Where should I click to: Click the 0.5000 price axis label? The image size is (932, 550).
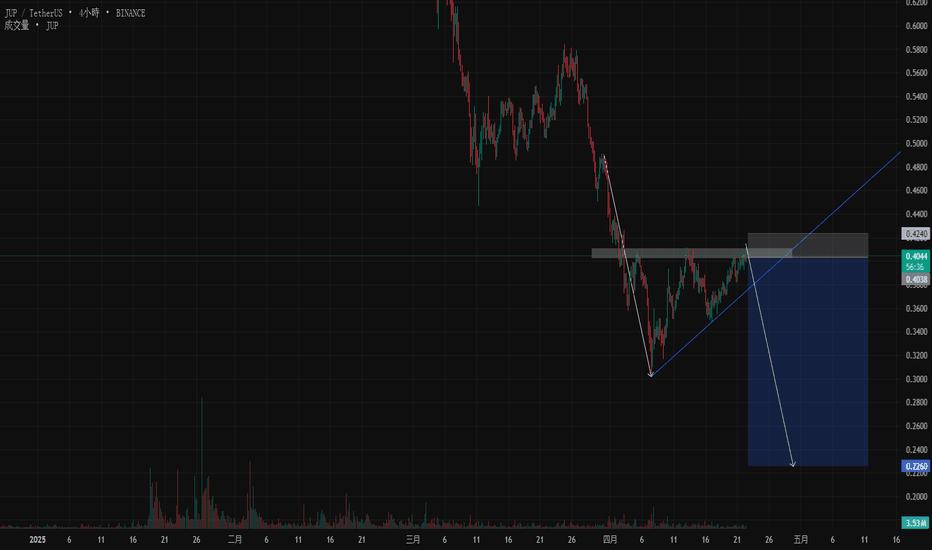coord(916,143)
